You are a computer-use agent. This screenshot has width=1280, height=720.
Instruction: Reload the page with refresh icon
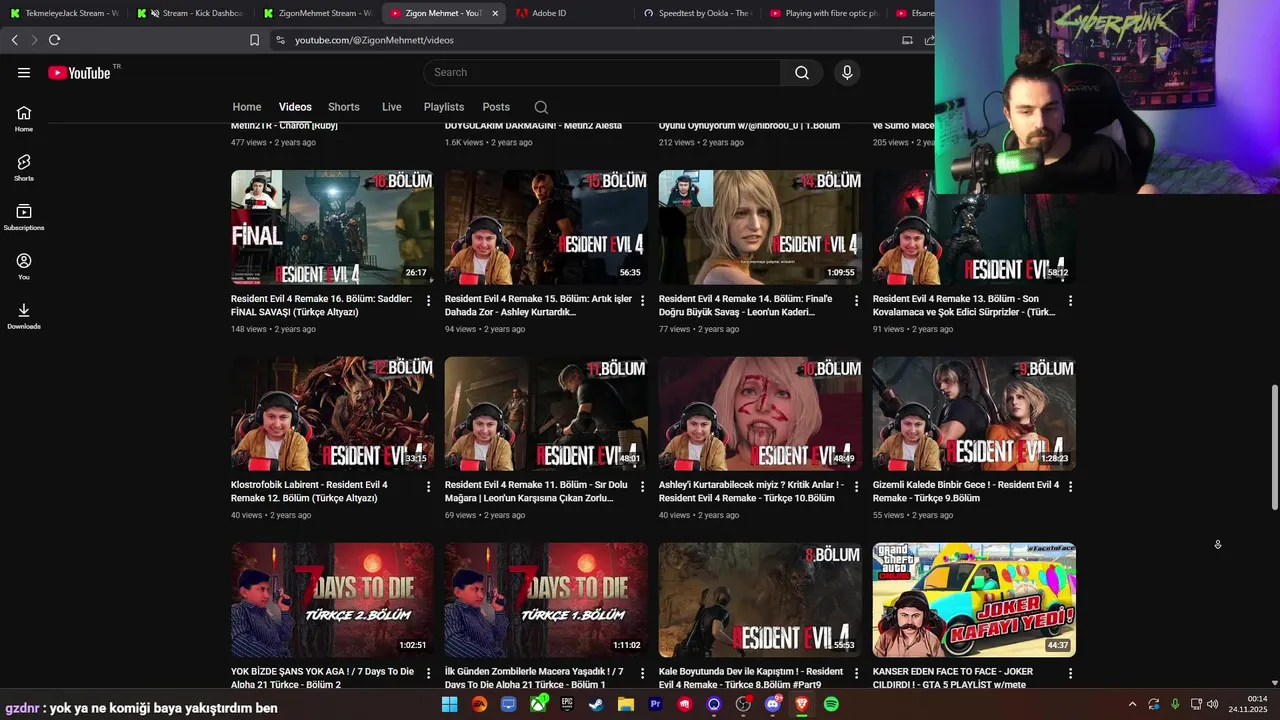(x=54, y=40)
